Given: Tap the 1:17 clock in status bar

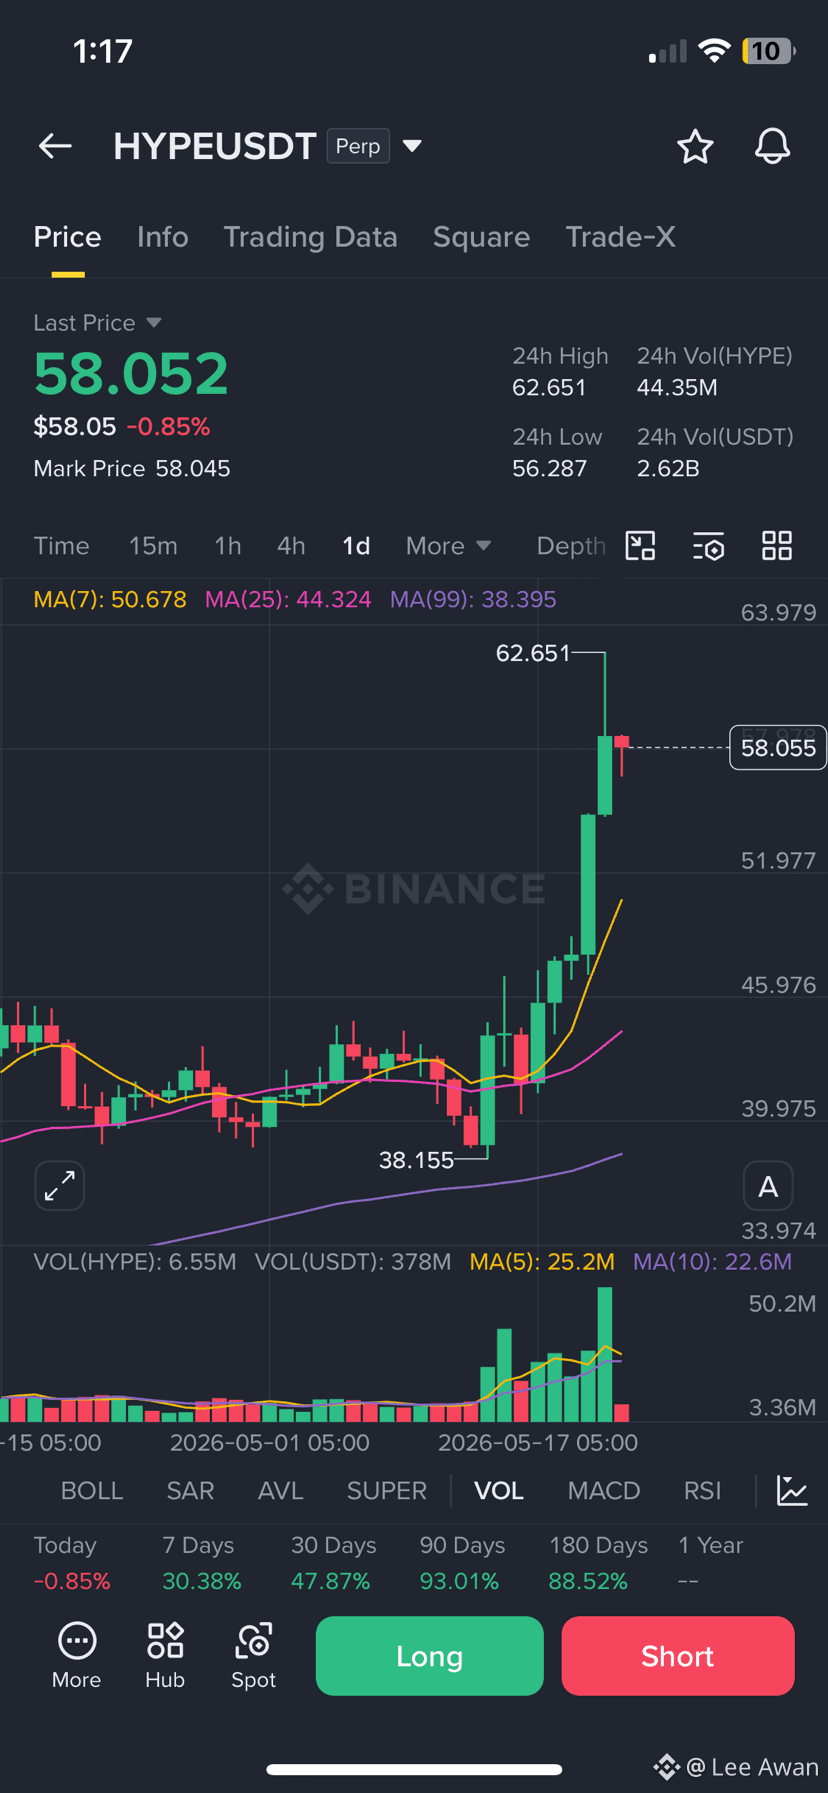Looking at the screenshot, I should 103,51.
